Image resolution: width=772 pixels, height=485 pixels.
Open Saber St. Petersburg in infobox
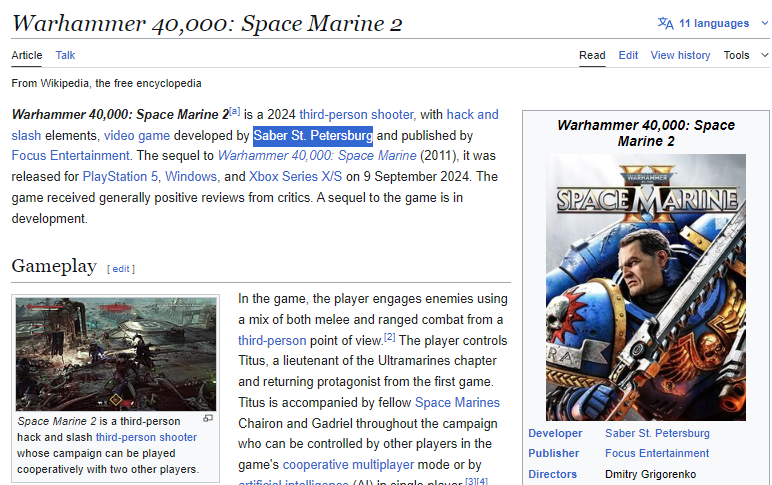[657, 433]
